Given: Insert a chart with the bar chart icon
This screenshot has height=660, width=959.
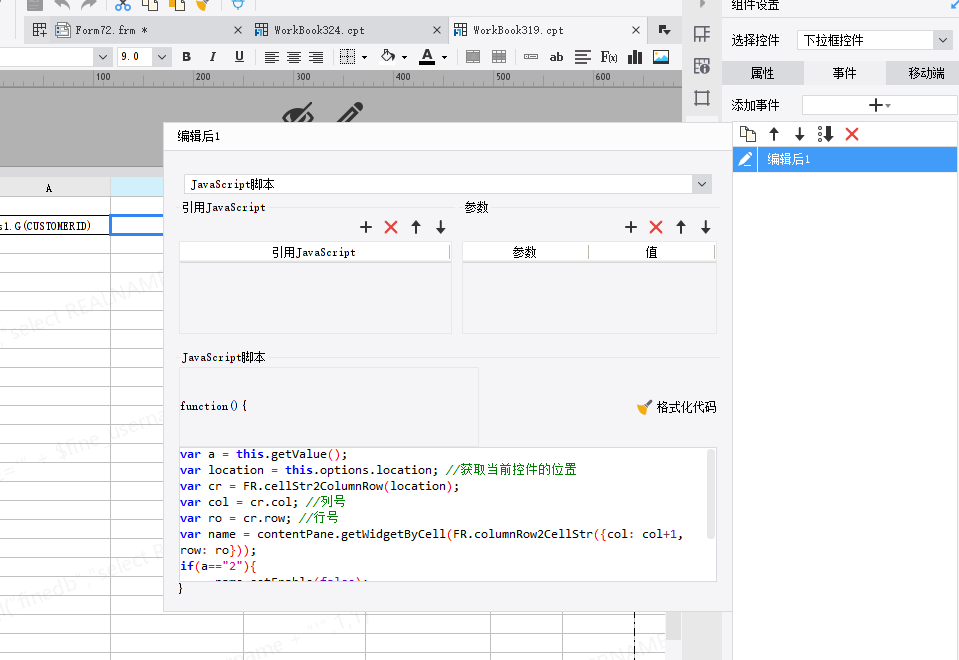Looking at the screenshot, I should click(635, 57).
